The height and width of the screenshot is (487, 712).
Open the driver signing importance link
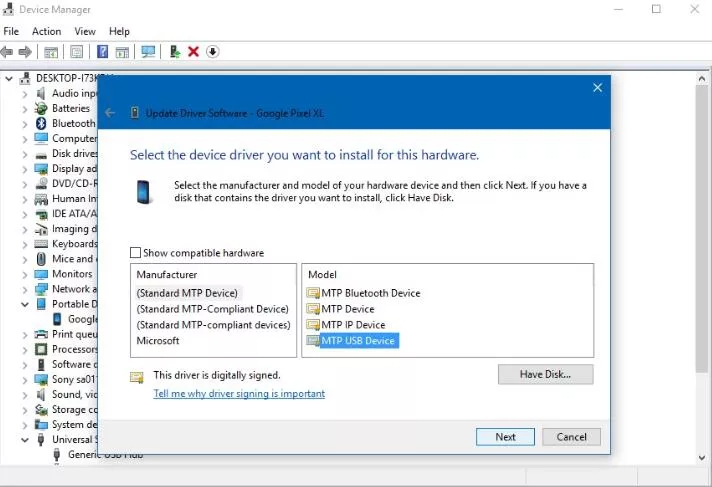coord(239,393)
